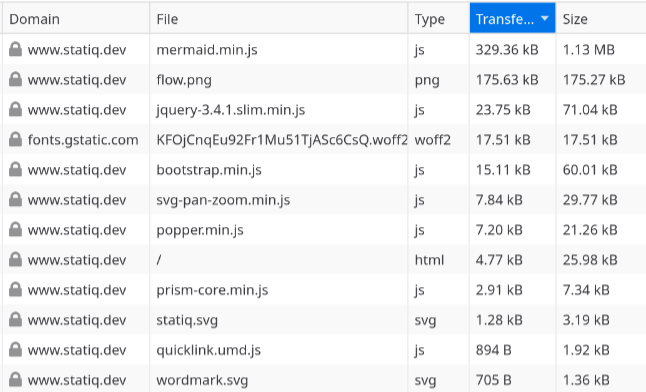Click the lock icon beside fonts.gstatic.com
The width and height of the screenshot is (646, 392).
point(16,140)
